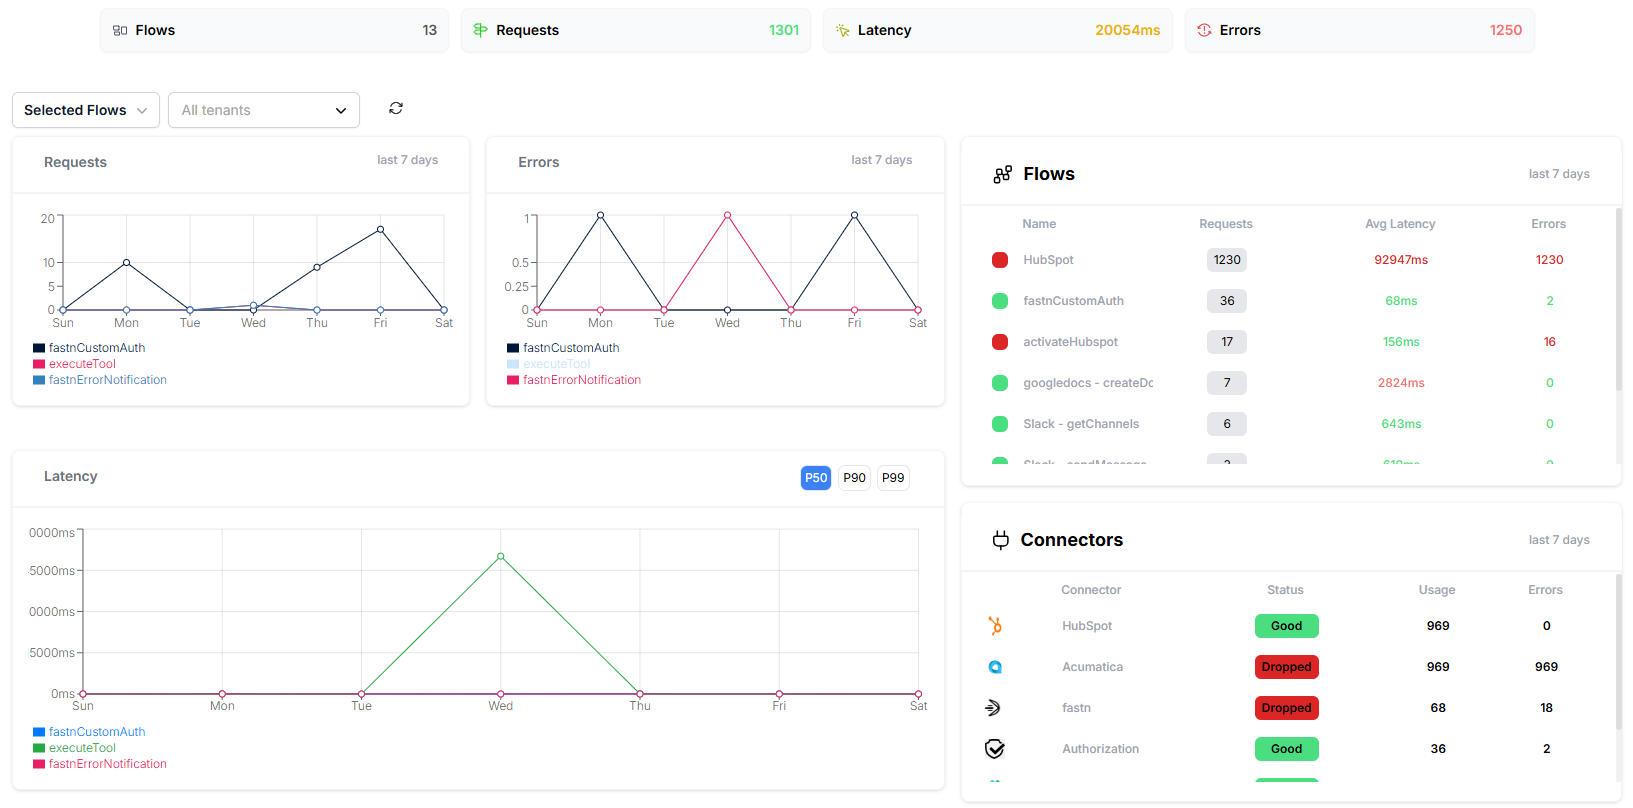
Task: Click the 92947ms average latency value
Action: [1401, 260]
